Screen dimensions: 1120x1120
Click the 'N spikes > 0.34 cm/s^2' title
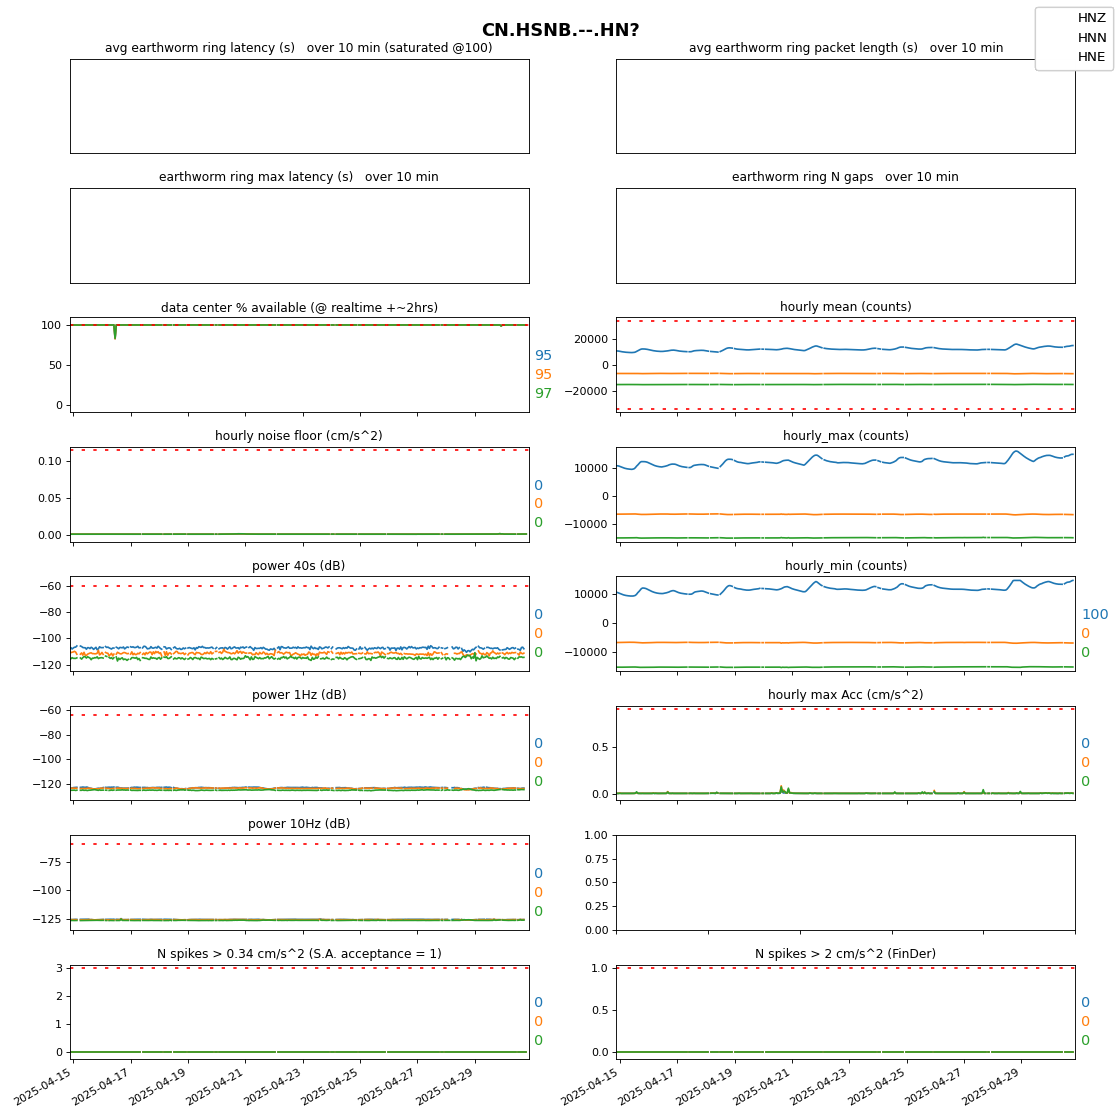pyautogui.click(x=299, y=954)
